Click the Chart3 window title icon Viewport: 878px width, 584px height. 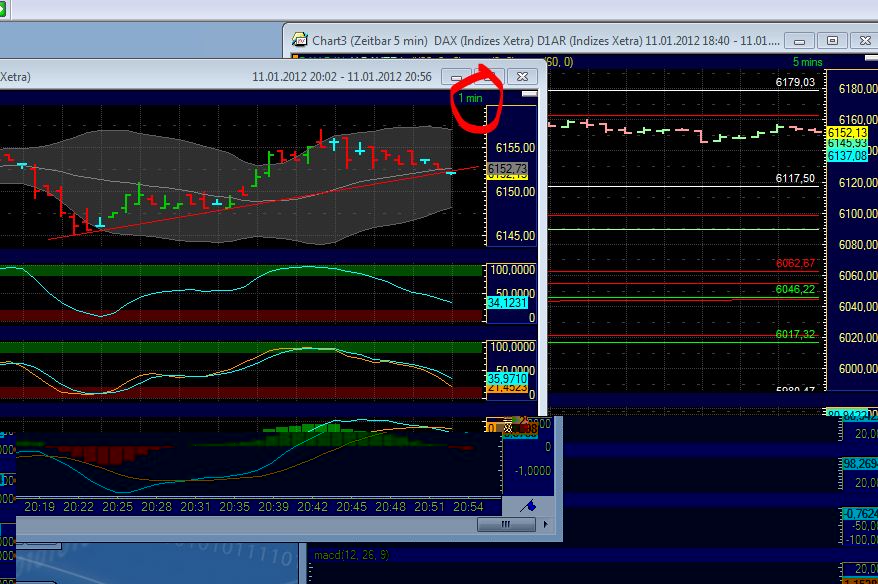[x=299, y=41]
